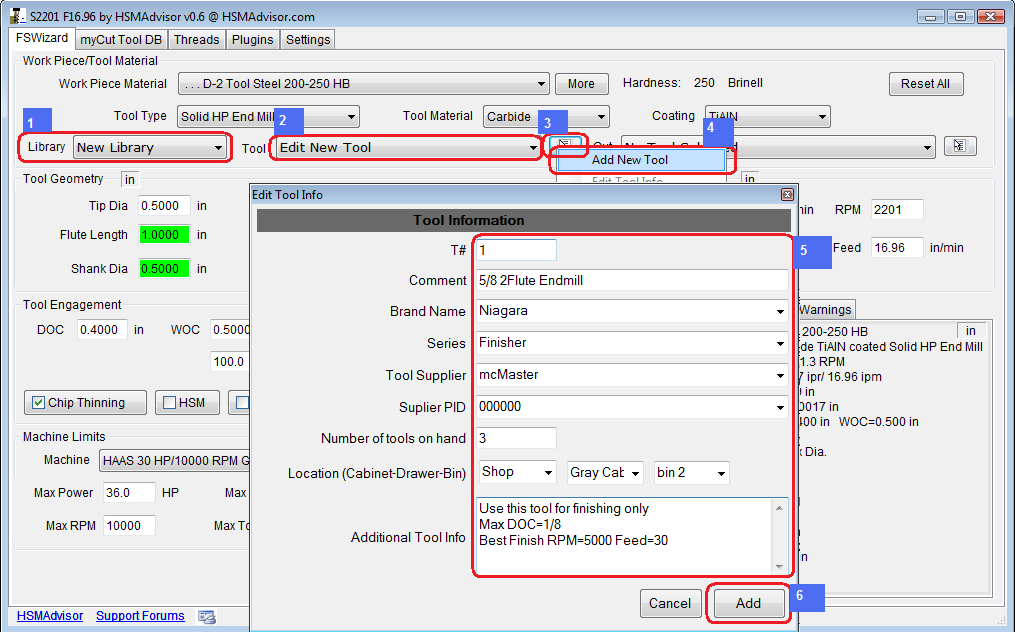Click the Add button
The height and width of the screenshot is (632, 1015).
(748, 603)
